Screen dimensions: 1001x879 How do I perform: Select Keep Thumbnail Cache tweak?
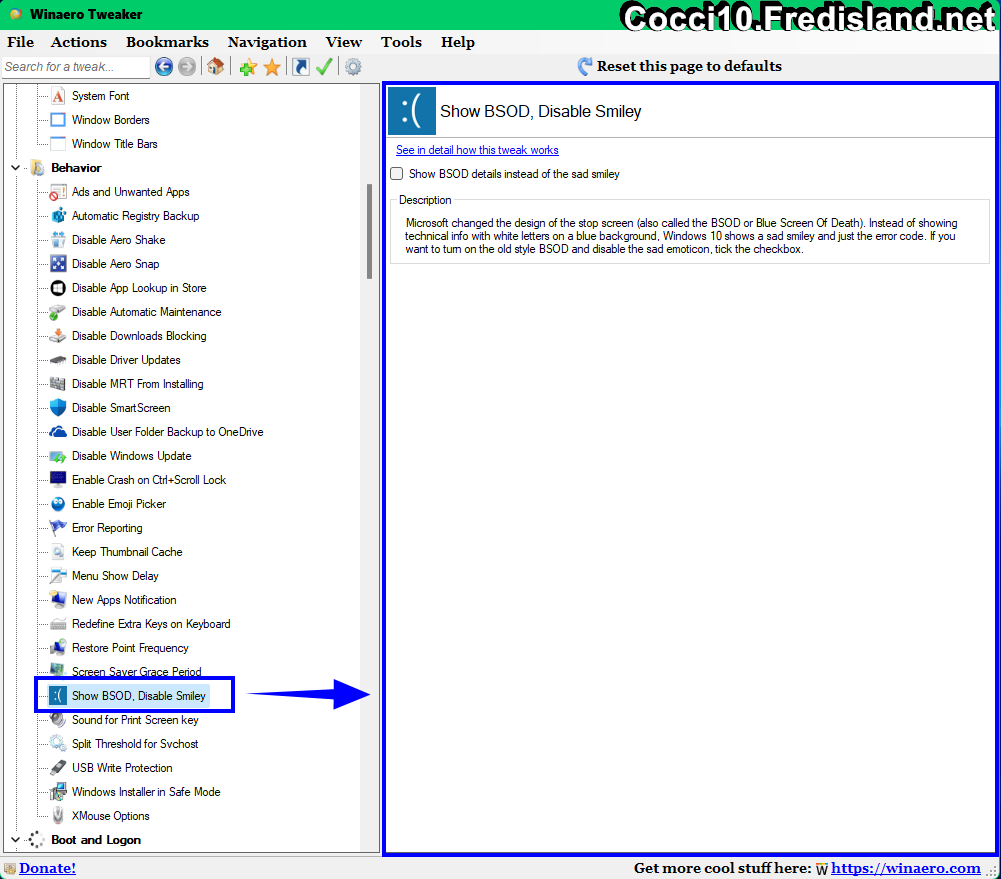pos(127,552)
